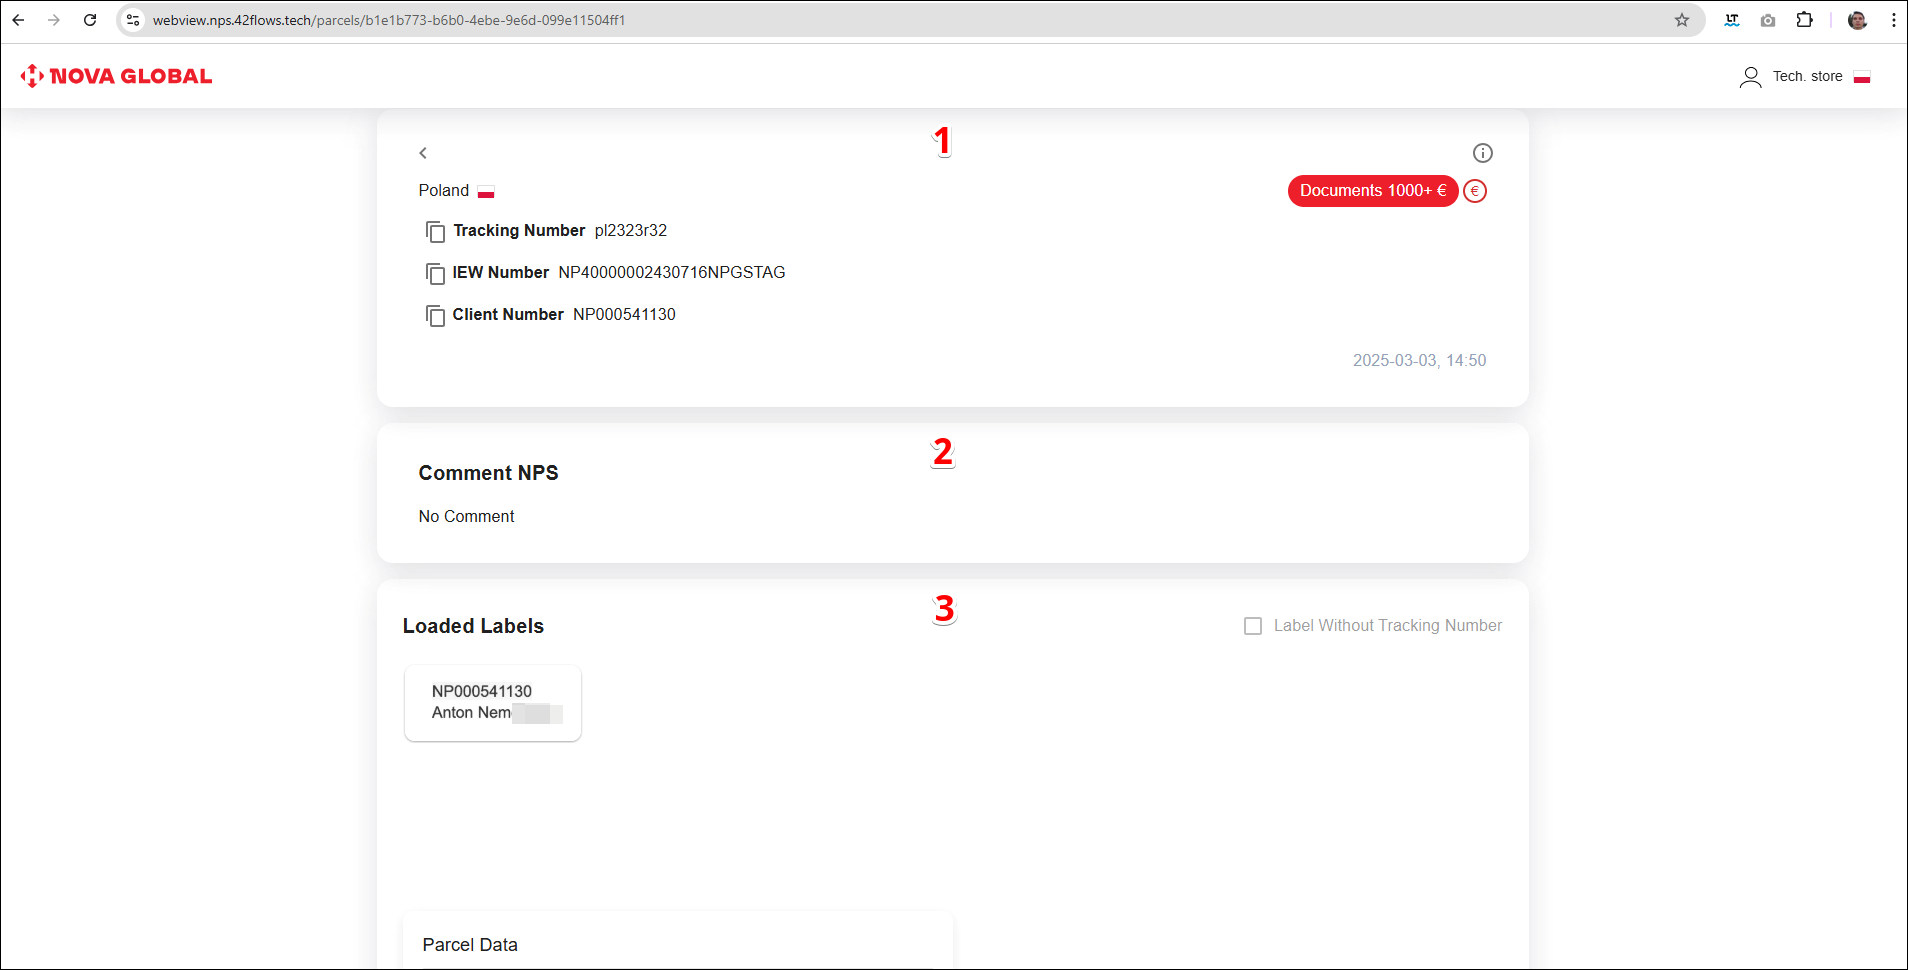Copy the Client Number value
This screenshot has height=970, width=1908.
435,316
